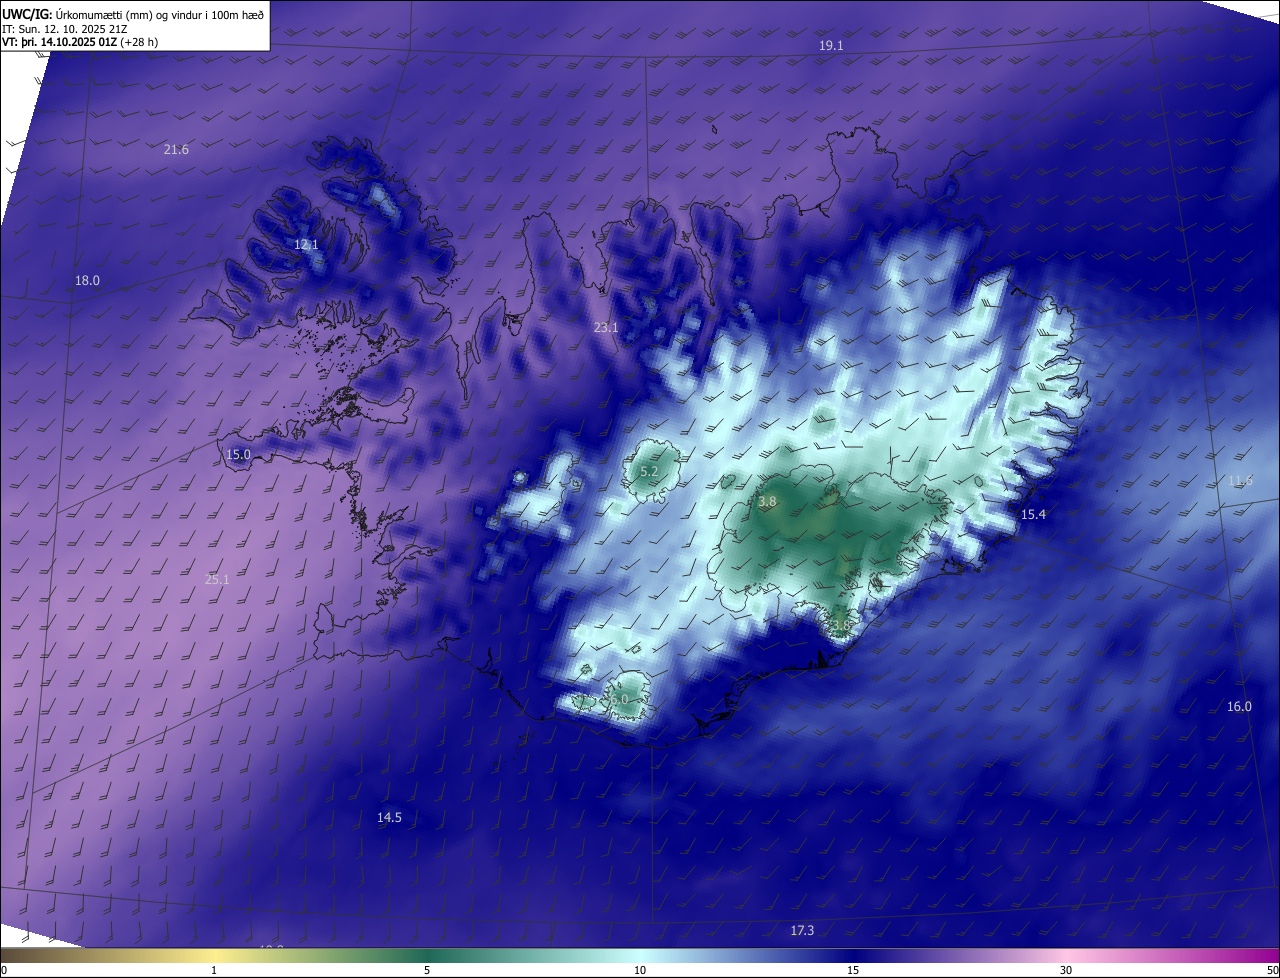Click the 19.1 value on the map

click(831, 46)
